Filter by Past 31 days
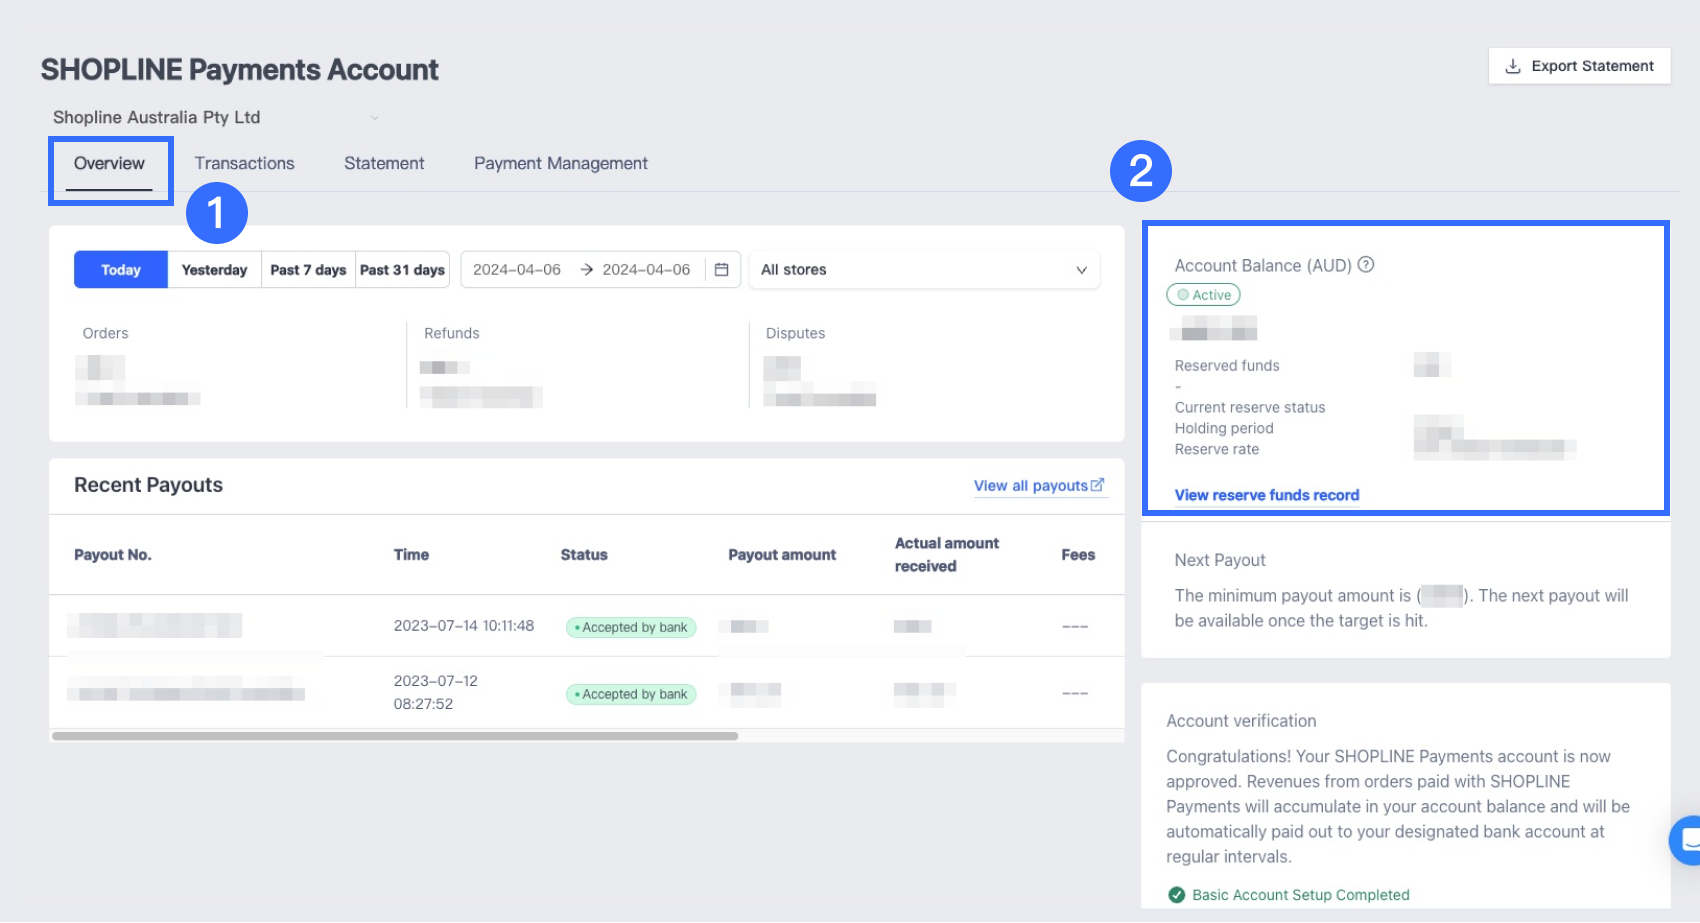Image resolution: width=1700 pixels, height=923 pixels. click(402, 270)
